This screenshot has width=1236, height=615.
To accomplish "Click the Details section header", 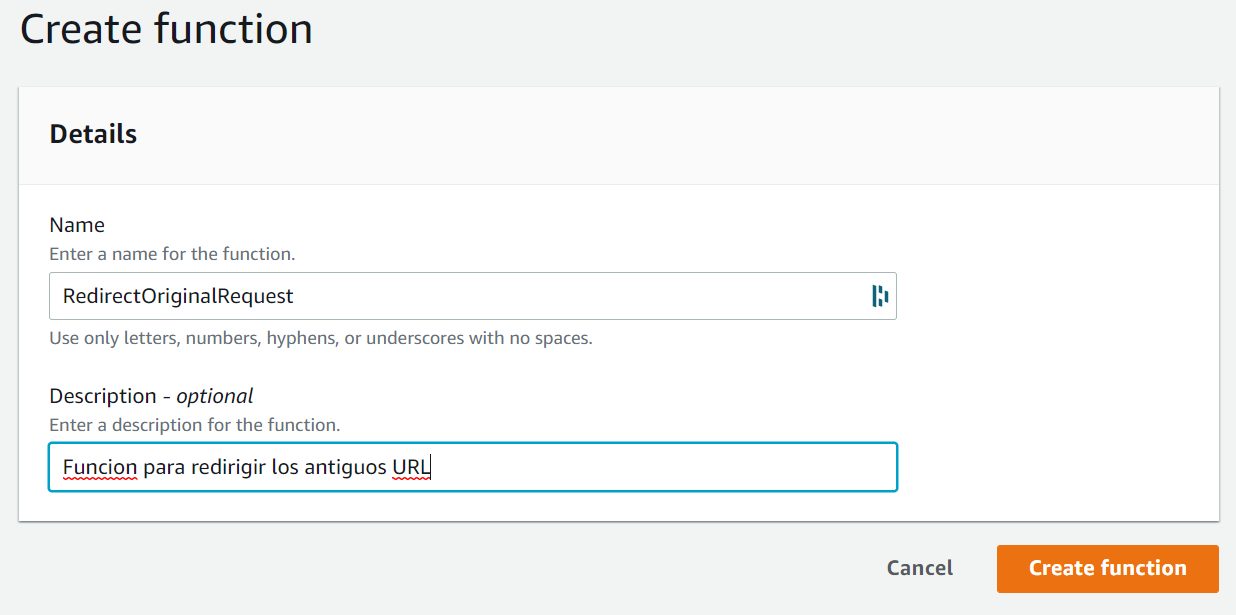I will coord(93,134).
